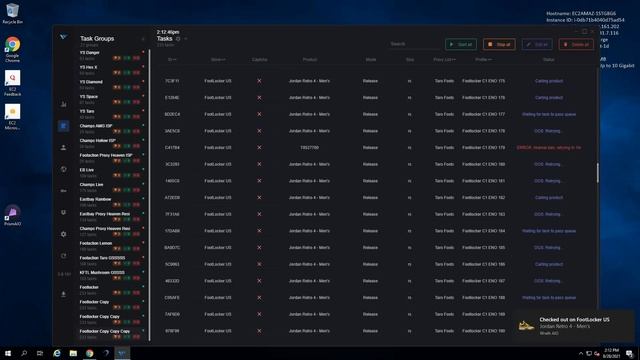The width and height of the screenshot is (640, 360).
Task: Select the Footaction Proxy Heaven ISP group
Action: pyautogui.click(x=111, y=158)
